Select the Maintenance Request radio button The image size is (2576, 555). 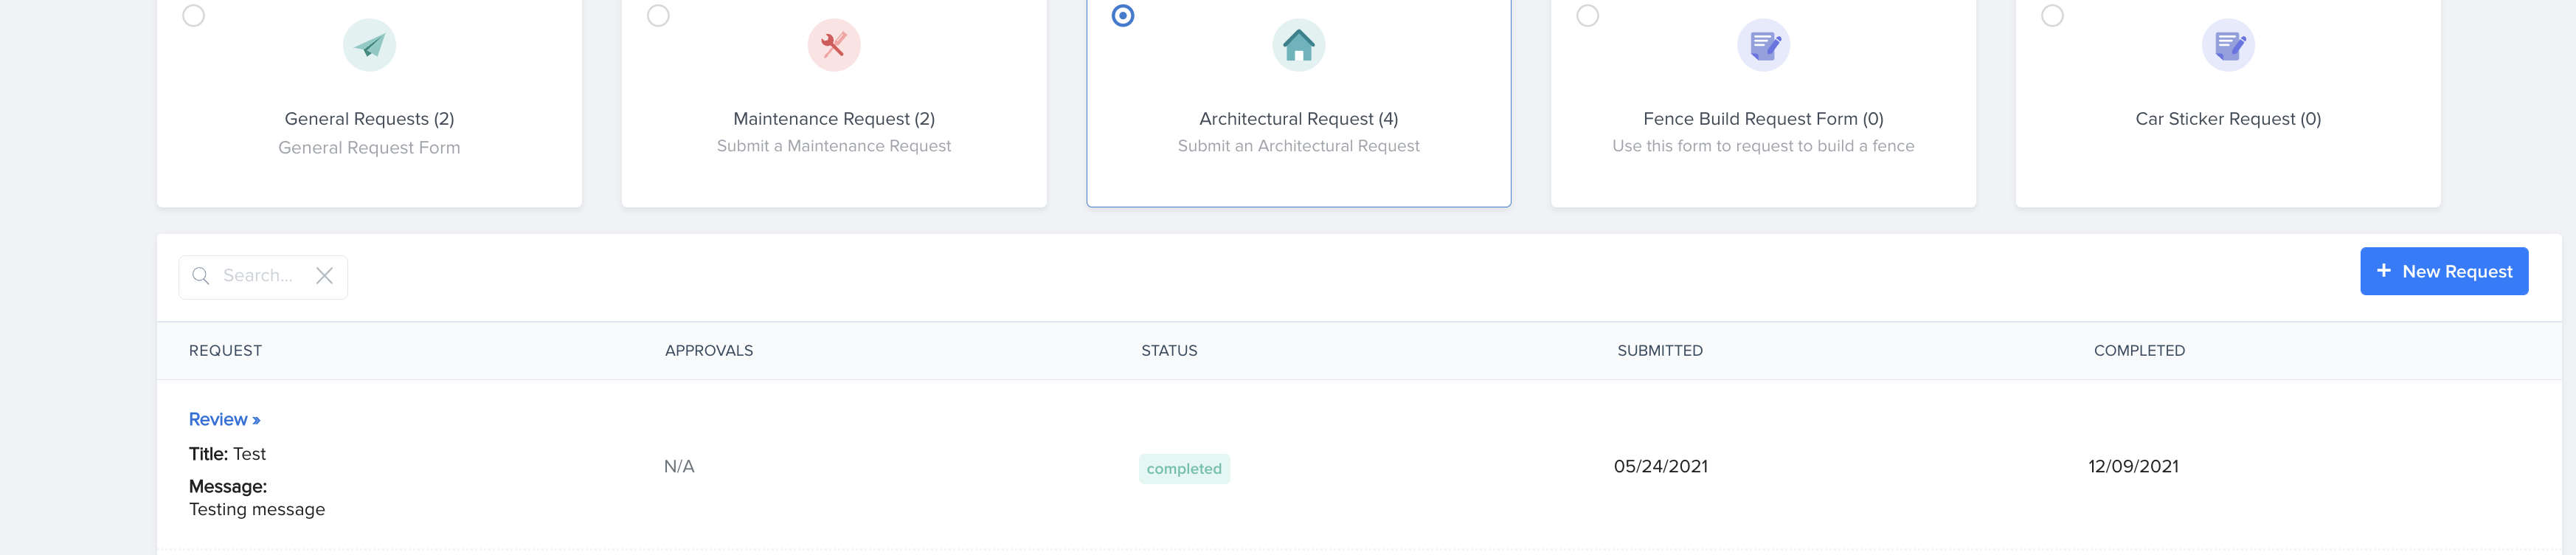[658, 16]
